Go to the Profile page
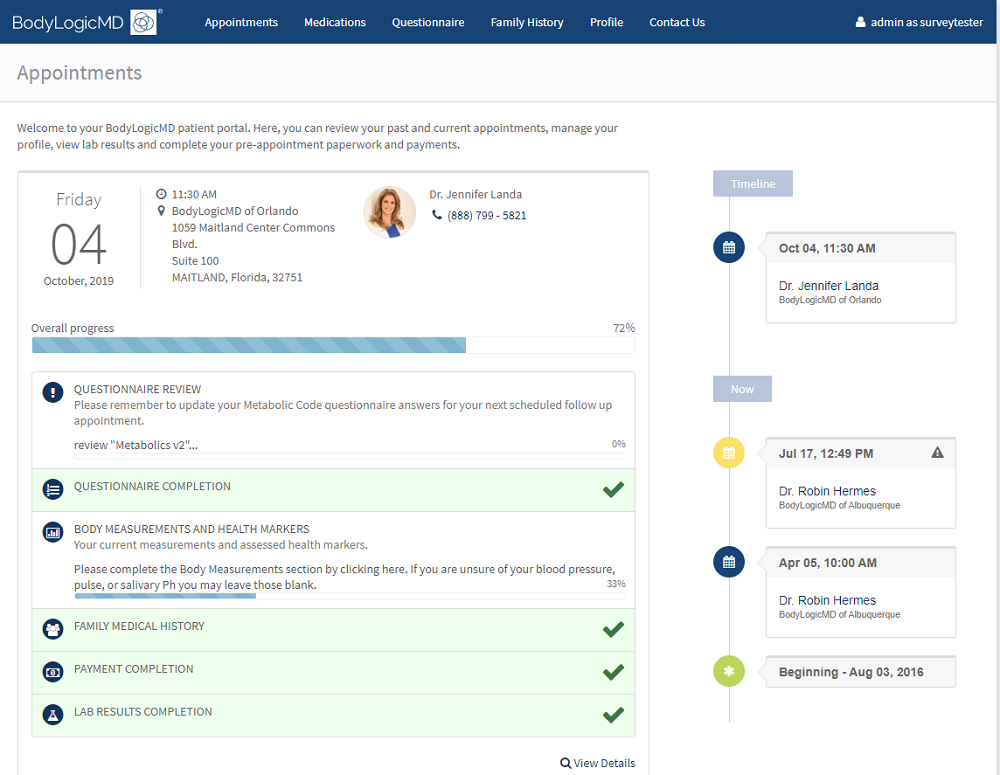Viewport: 1000px width, 775px height. click(606, 22)
